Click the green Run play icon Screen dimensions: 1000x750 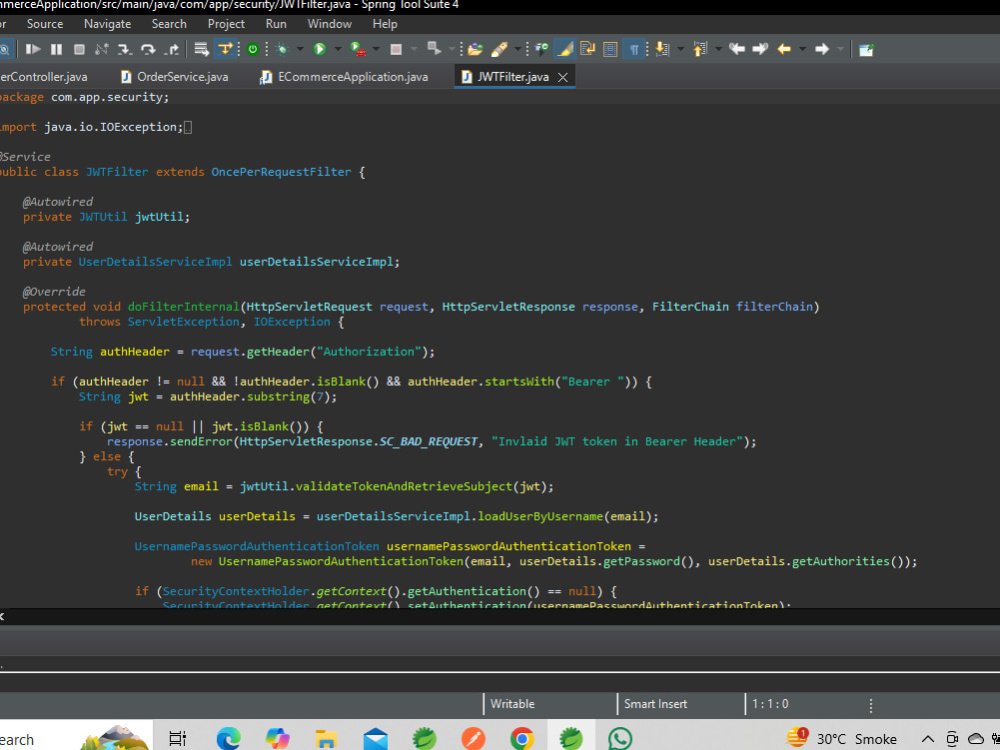click(320, 49)
